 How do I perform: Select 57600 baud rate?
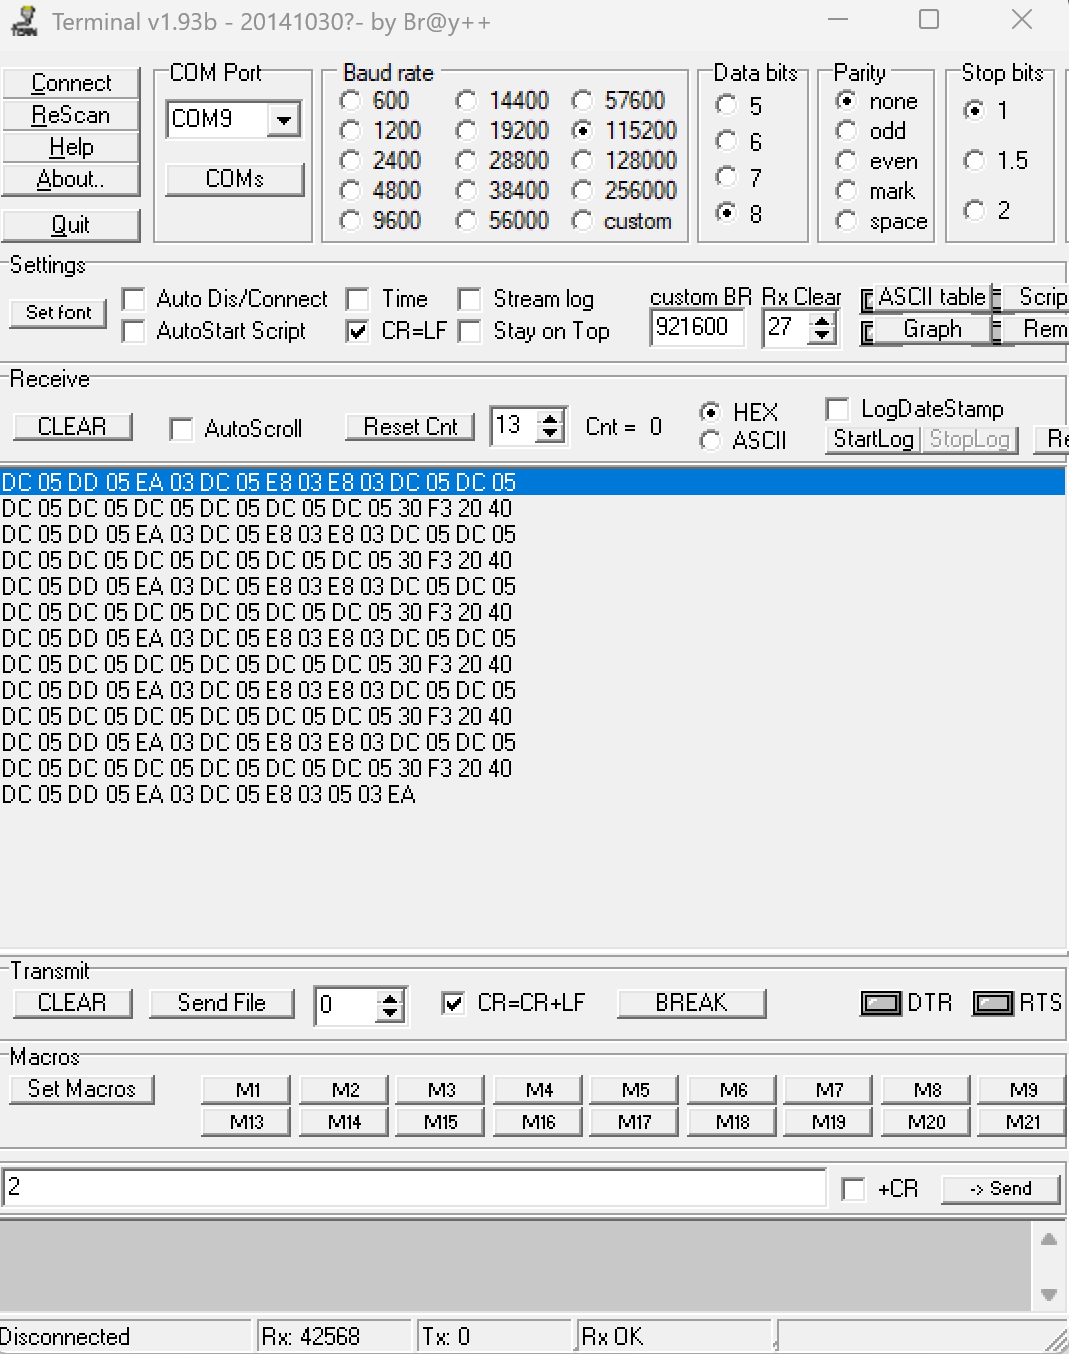[582, 101]
